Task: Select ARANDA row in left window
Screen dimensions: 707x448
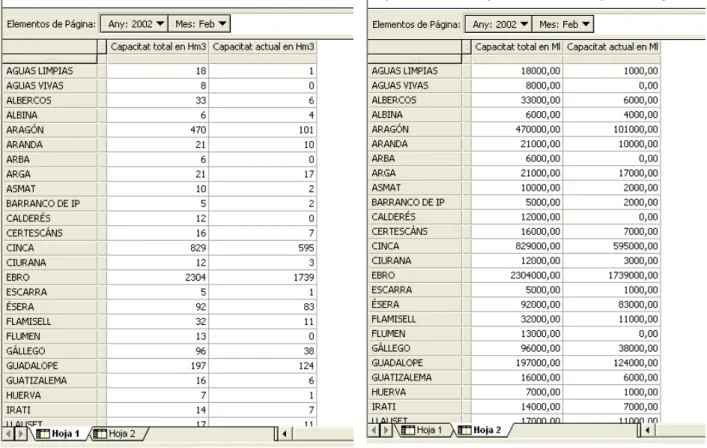Action: (x=50, y=145)
